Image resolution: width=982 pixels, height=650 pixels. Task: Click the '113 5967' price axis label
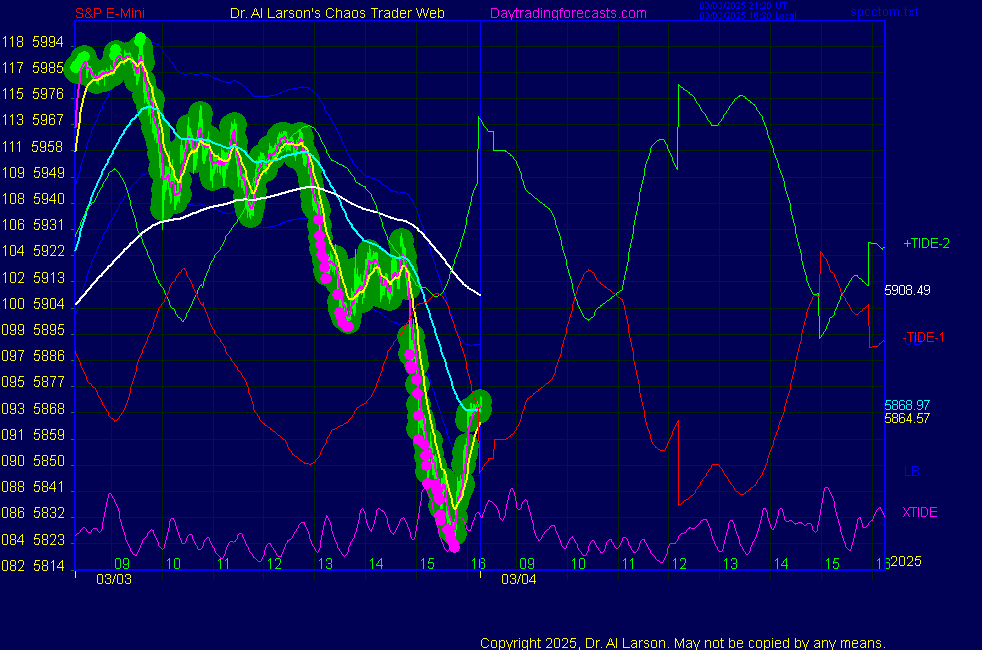33,120
